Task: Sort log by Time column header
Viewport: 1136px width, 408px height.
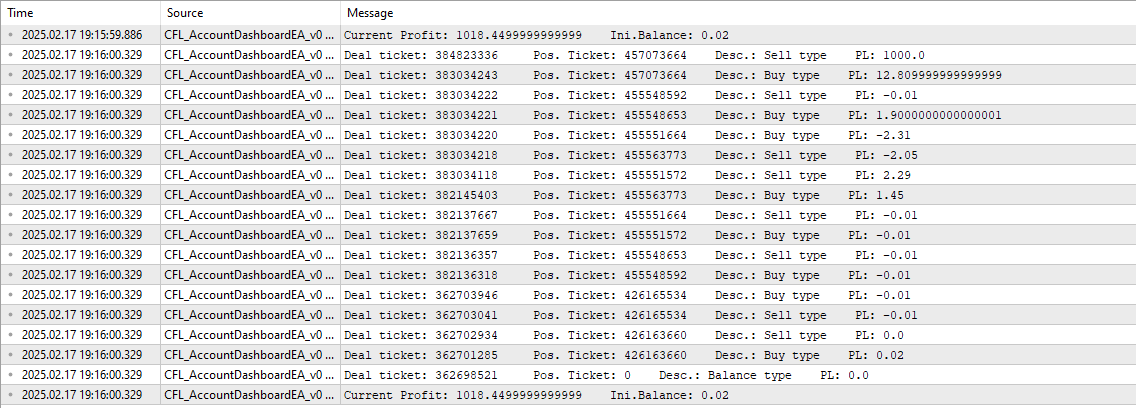Action: [80, 13]
